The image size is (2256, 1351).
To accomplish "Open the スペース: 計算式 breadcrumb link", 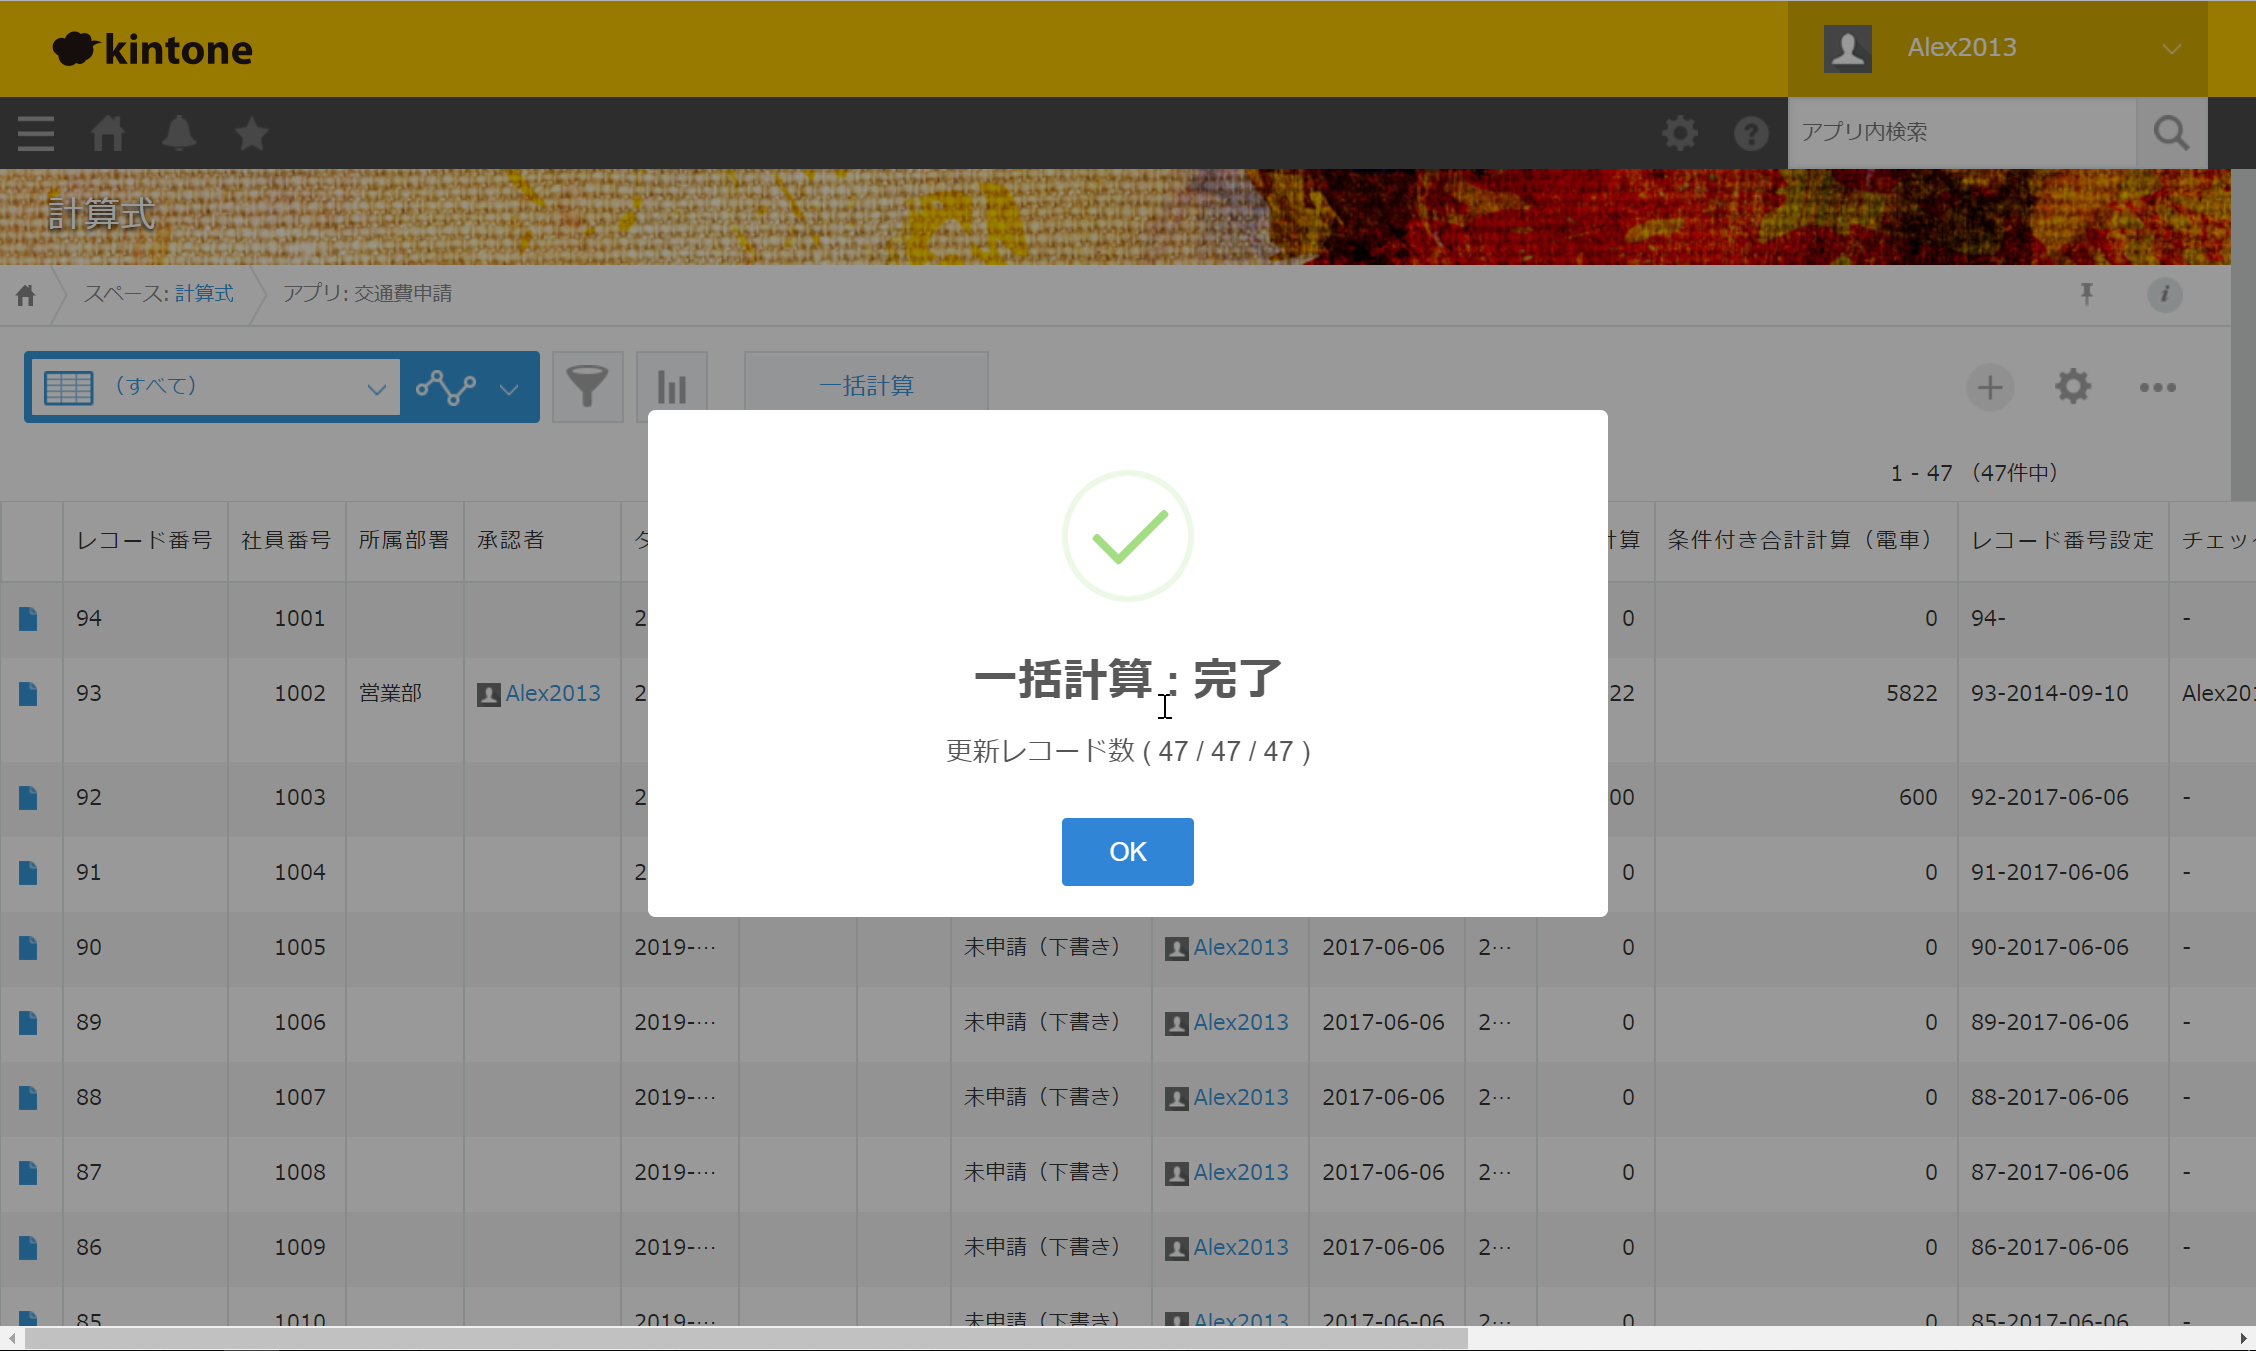I will pos(204,293).
